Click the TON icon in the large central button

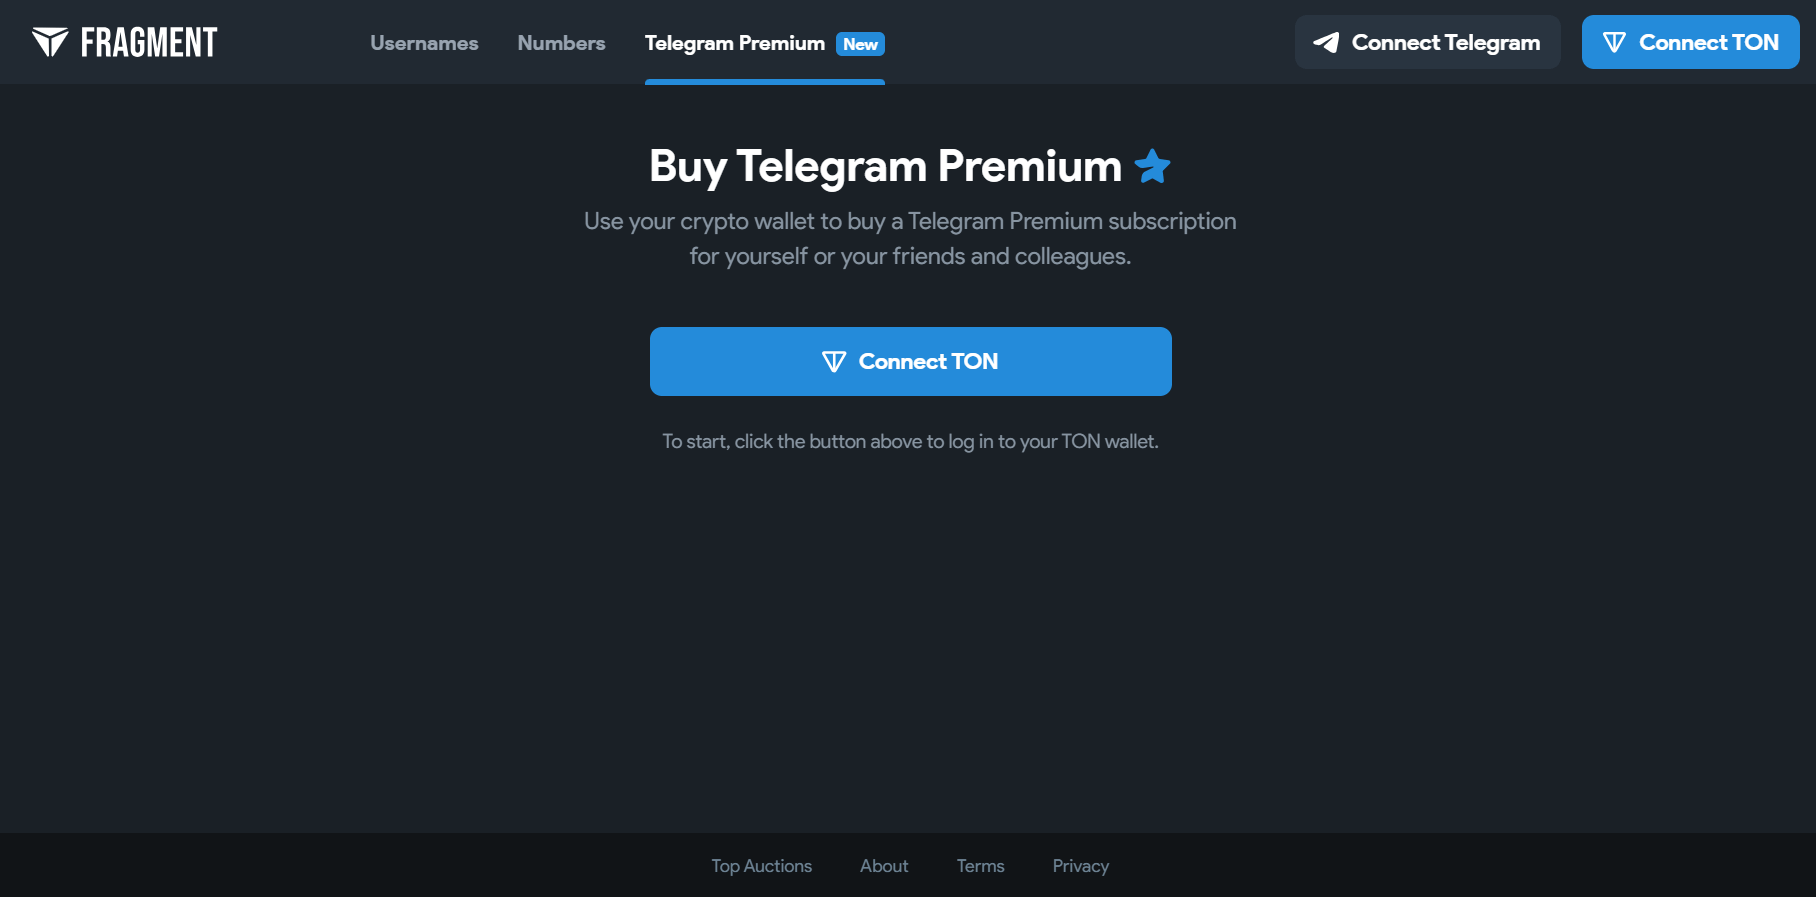coord(833,361)
